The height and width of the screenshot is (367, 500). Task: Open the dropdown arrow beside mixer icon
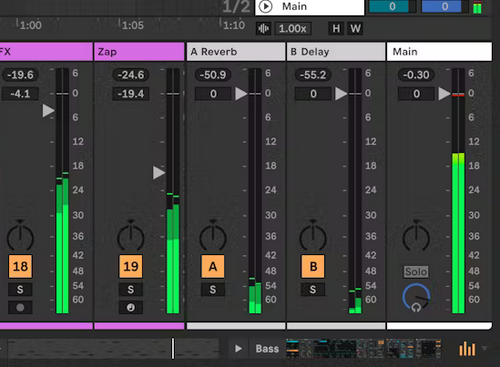click(x=484, y=348)
